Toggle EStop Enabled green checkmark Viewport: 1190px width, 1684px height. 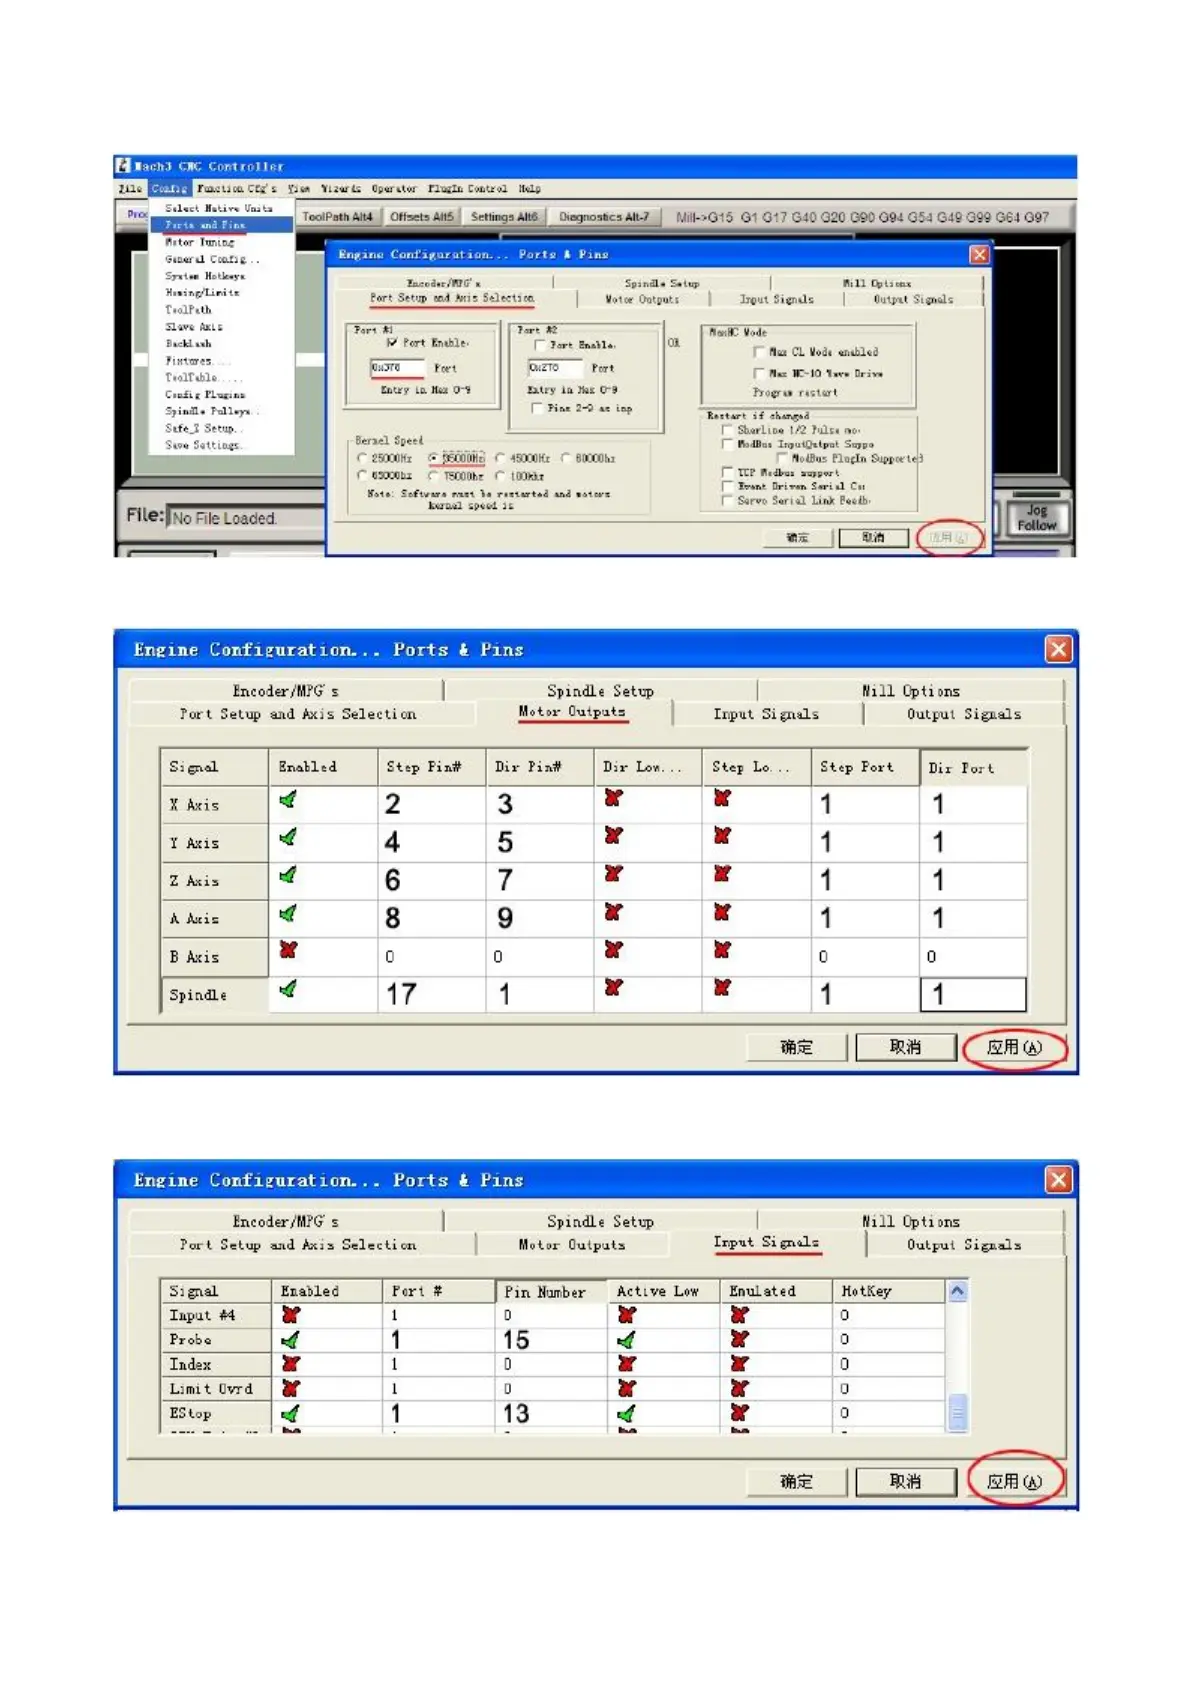click(291, 1415)
